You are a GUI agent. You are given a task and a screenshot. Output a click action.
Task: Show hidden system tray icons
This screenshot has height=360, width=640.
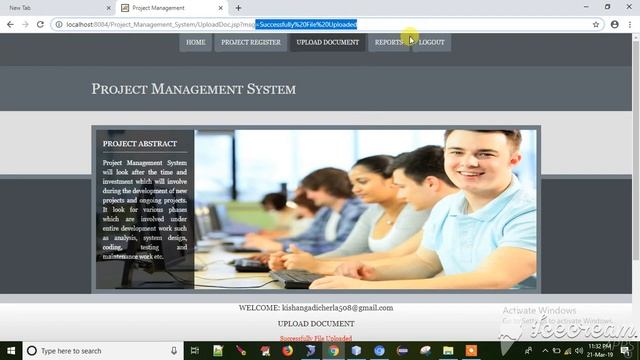point(545,351)
